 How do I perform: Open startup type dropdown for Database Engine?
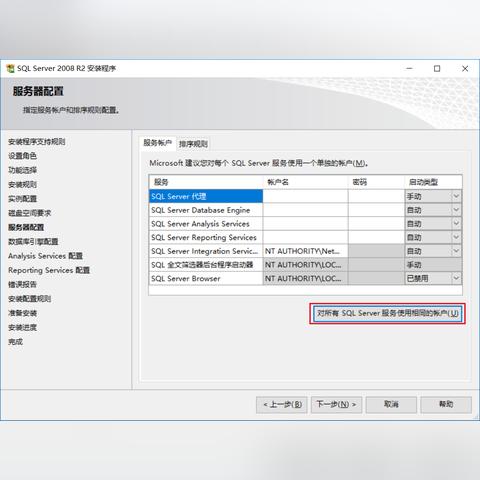tap(456, 210)
